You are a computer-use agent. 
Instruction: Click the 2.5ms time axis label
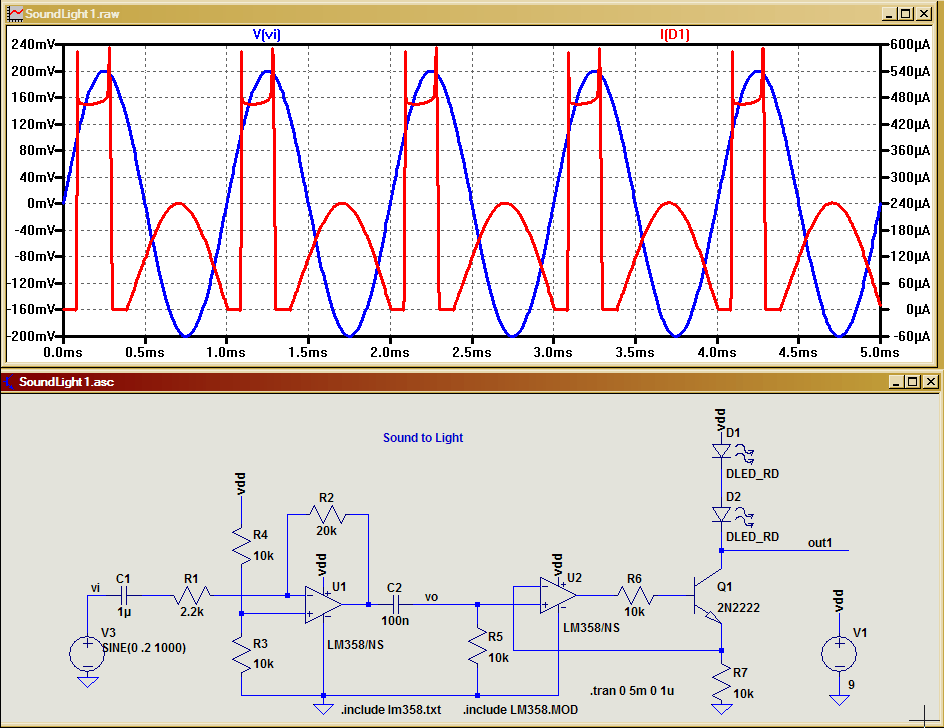pyautogui.click(x=471, y=352)
